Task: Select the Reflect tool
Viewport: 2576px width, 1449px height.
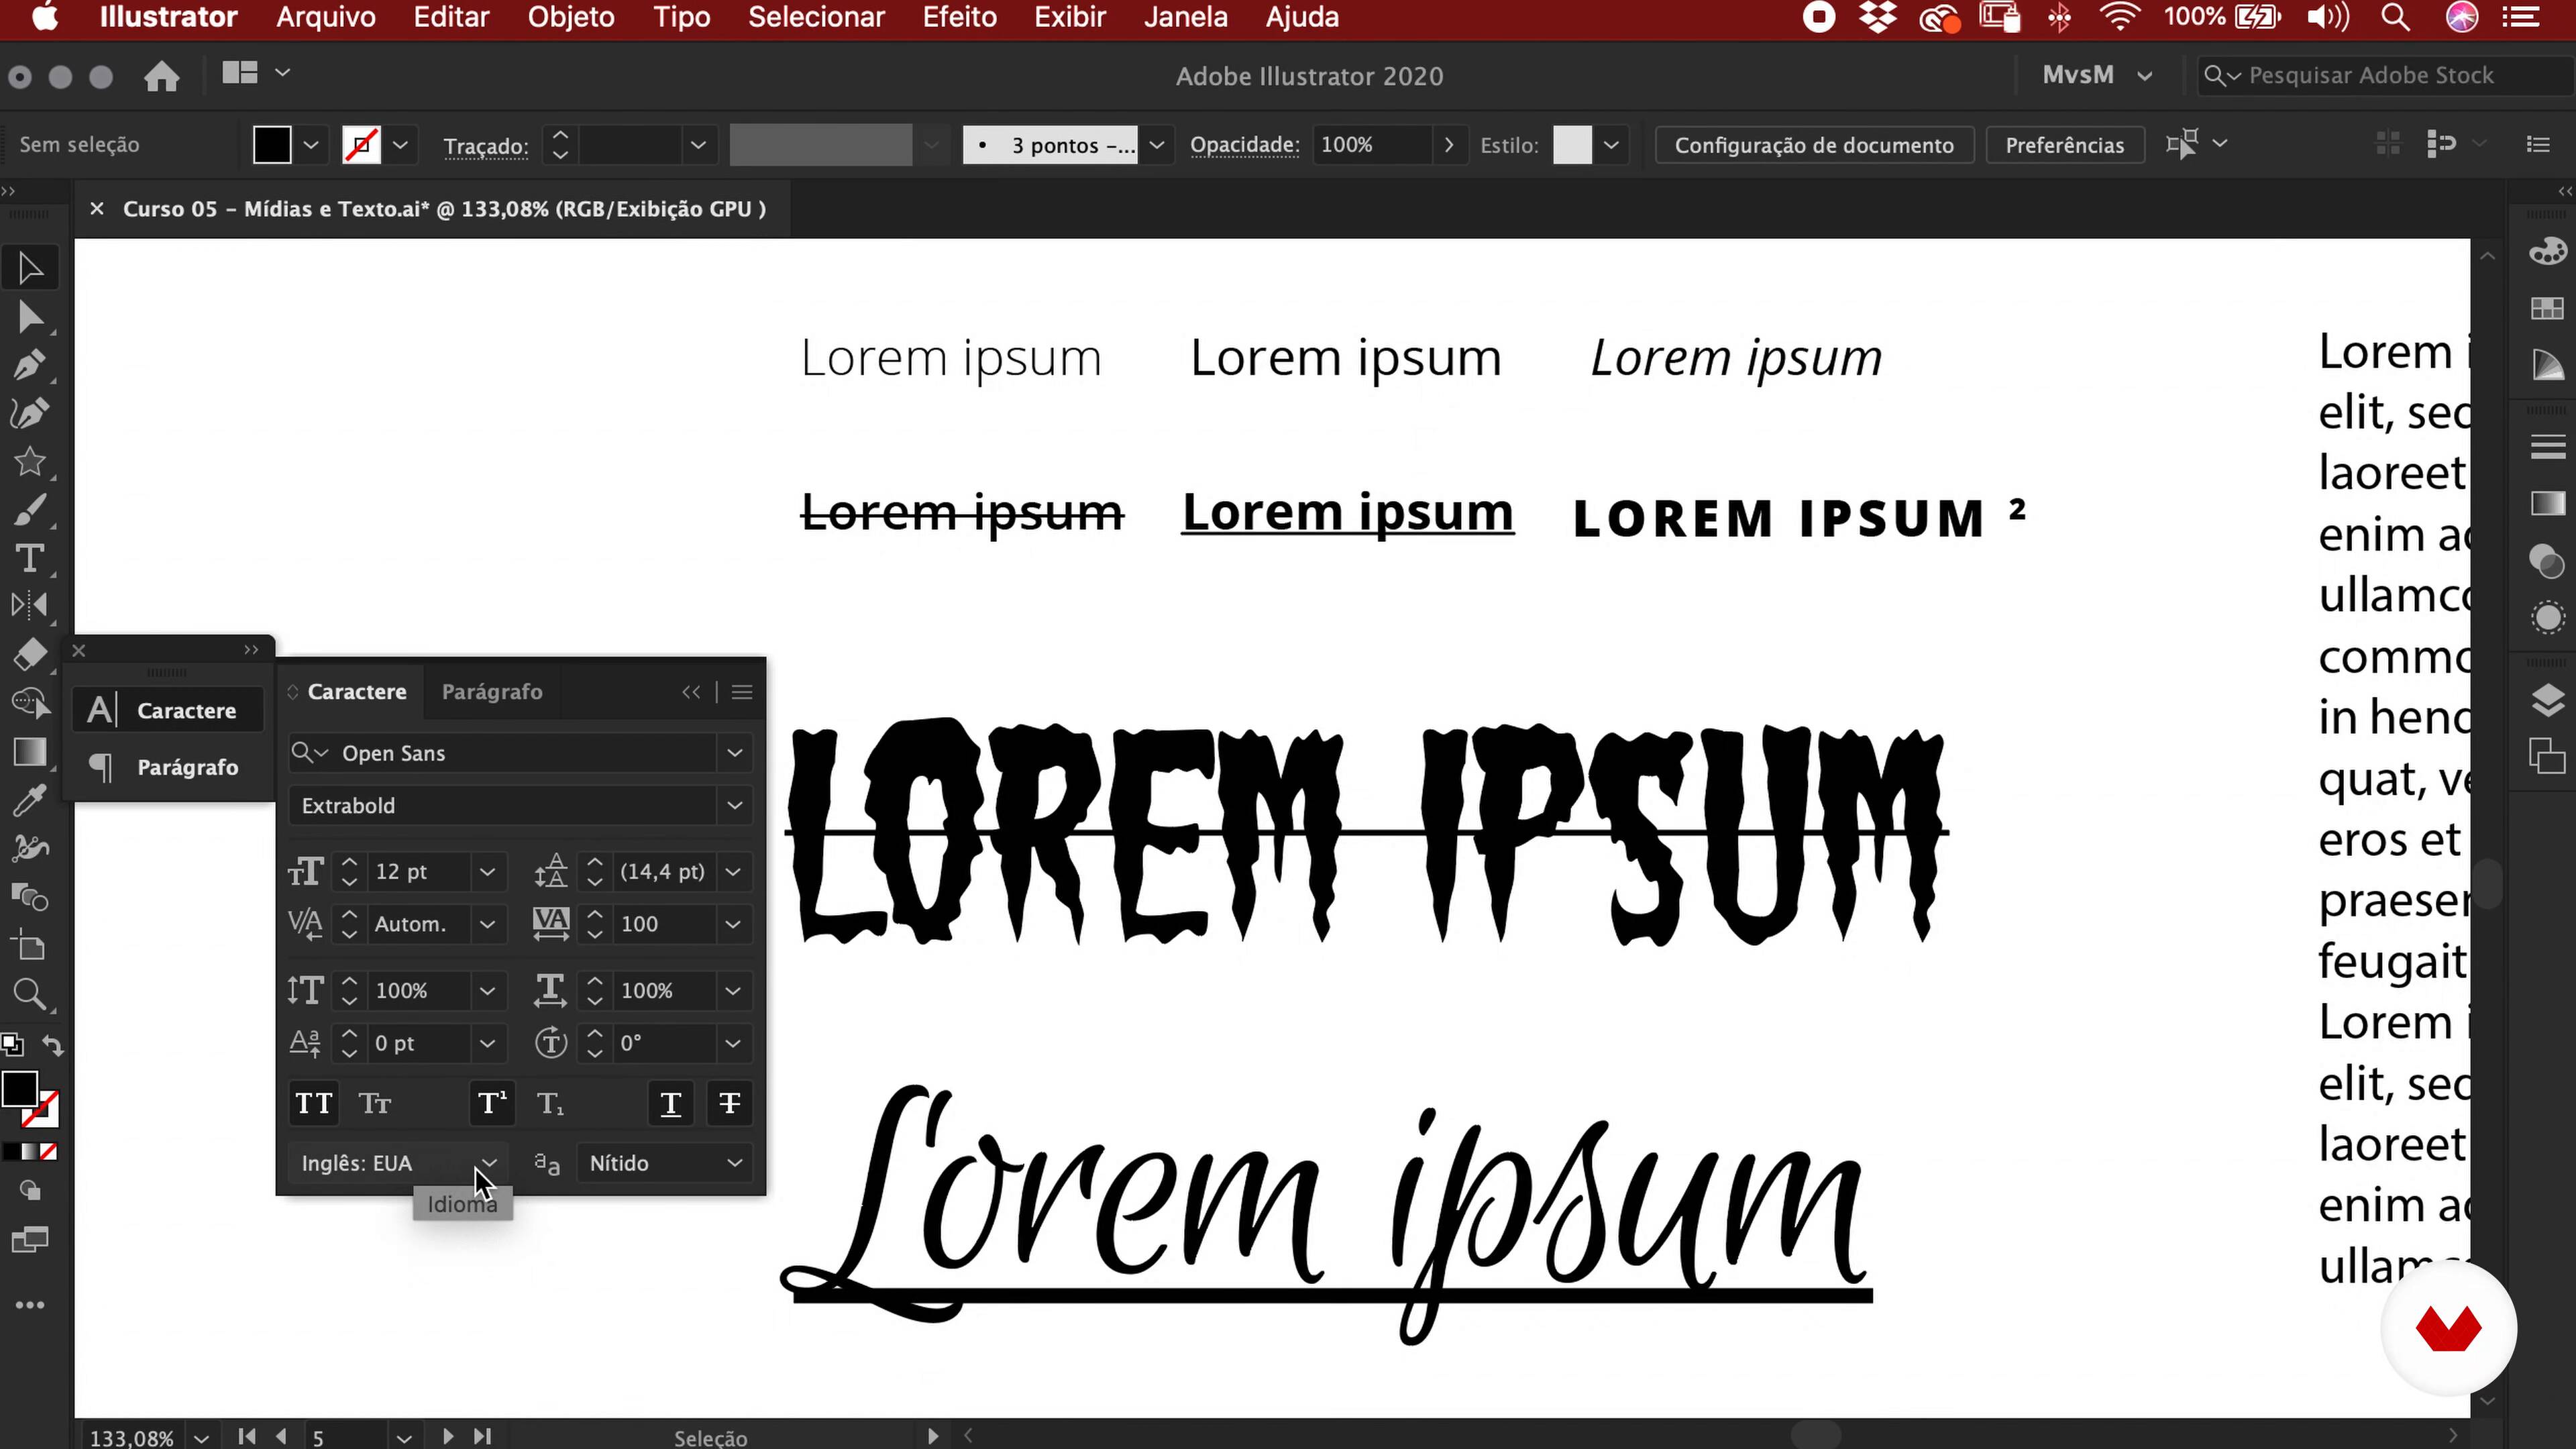Action: coord(30,605)
